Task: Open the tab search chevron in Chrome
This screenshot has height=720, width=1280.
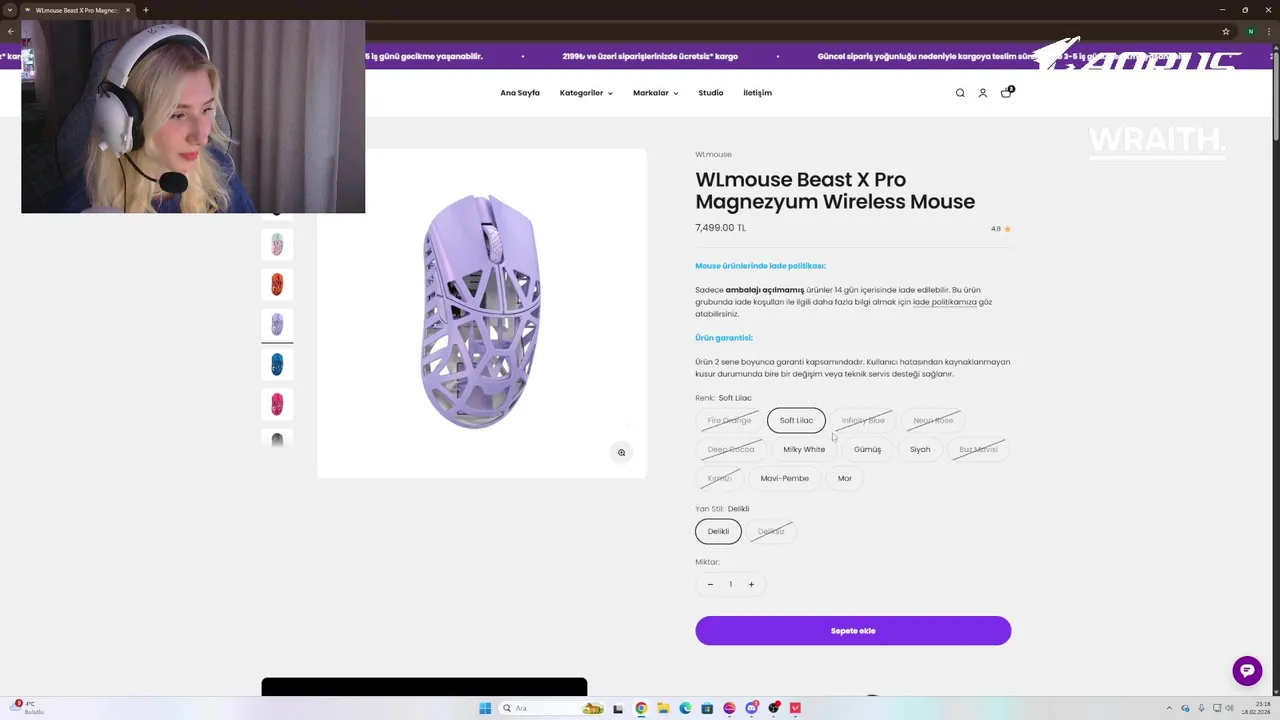Action: [x=8, y=10]
